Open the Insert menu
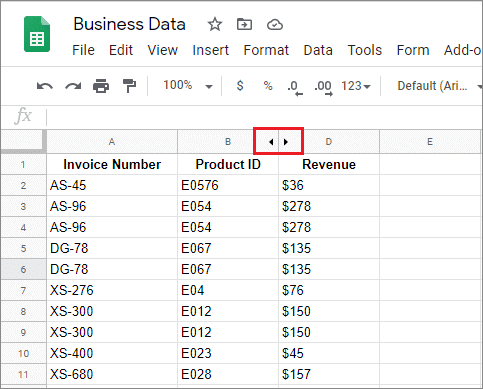 pyautogui.click(x=211, y=50)
